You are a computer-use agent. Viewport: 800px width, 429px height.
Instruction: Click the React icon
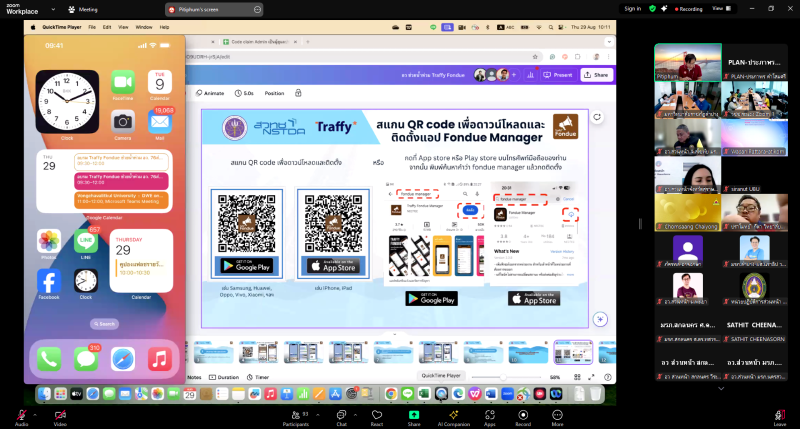tap(377, 414)
